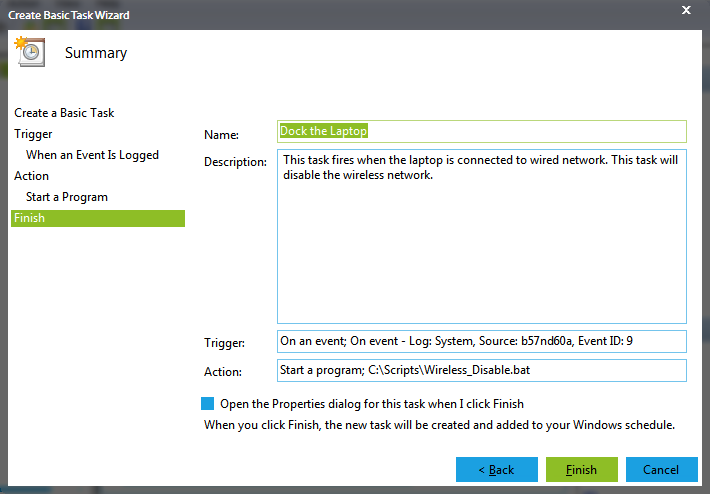Close the Create Basic Task Wizard window
Screen dimensions: 710x494
[686, 10]
